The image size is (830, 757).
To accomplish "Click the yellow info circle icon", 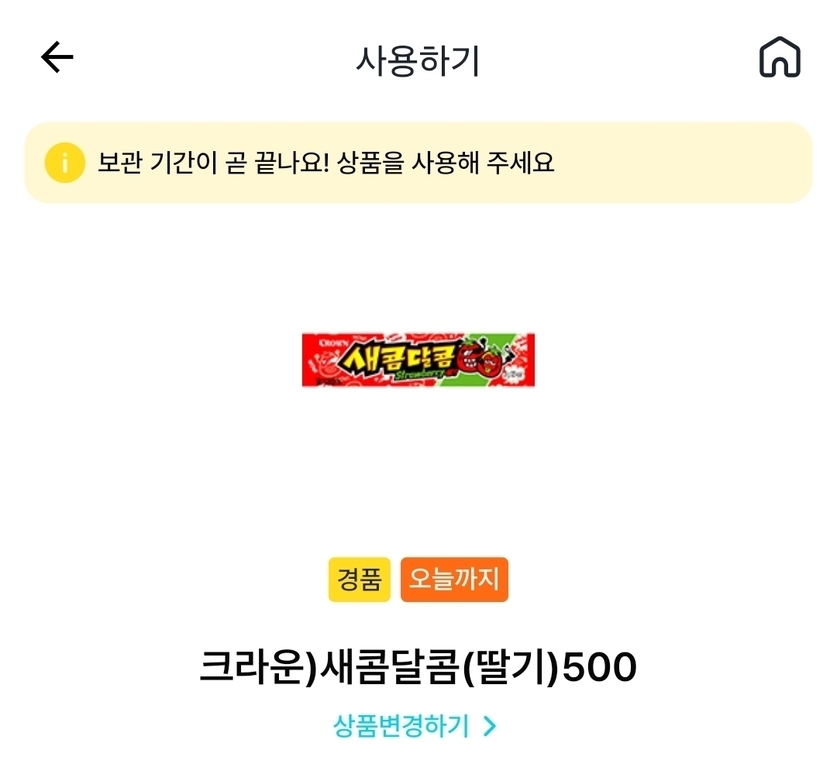I will click(x=65, y=162).
